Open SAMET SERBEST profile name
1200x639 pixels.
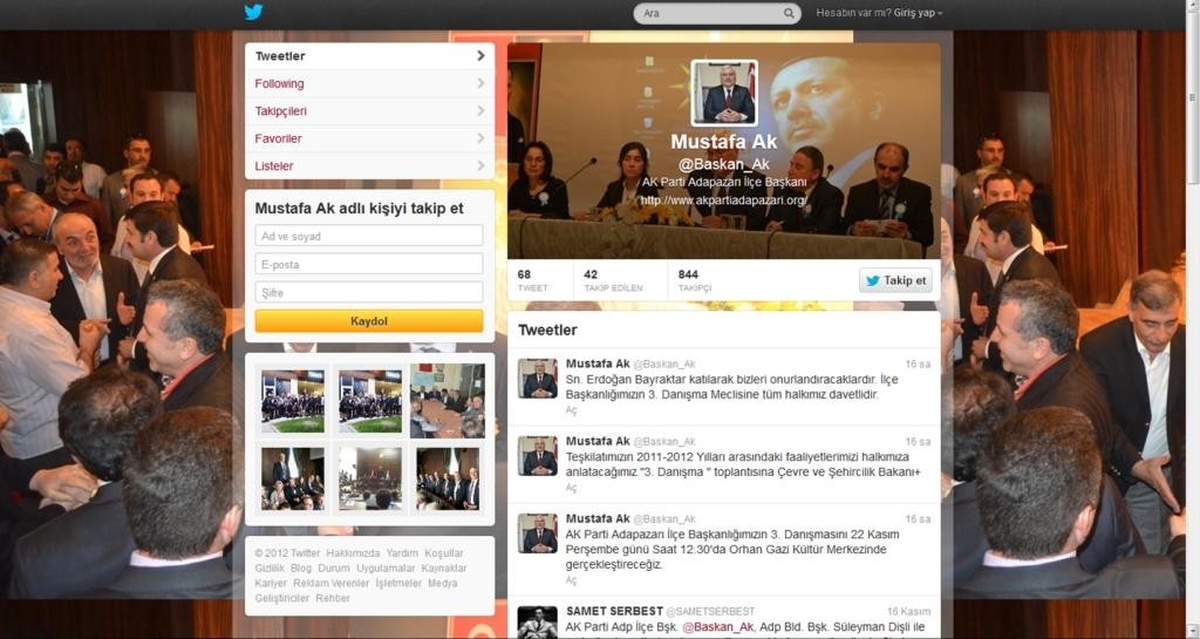pos(613,610)
